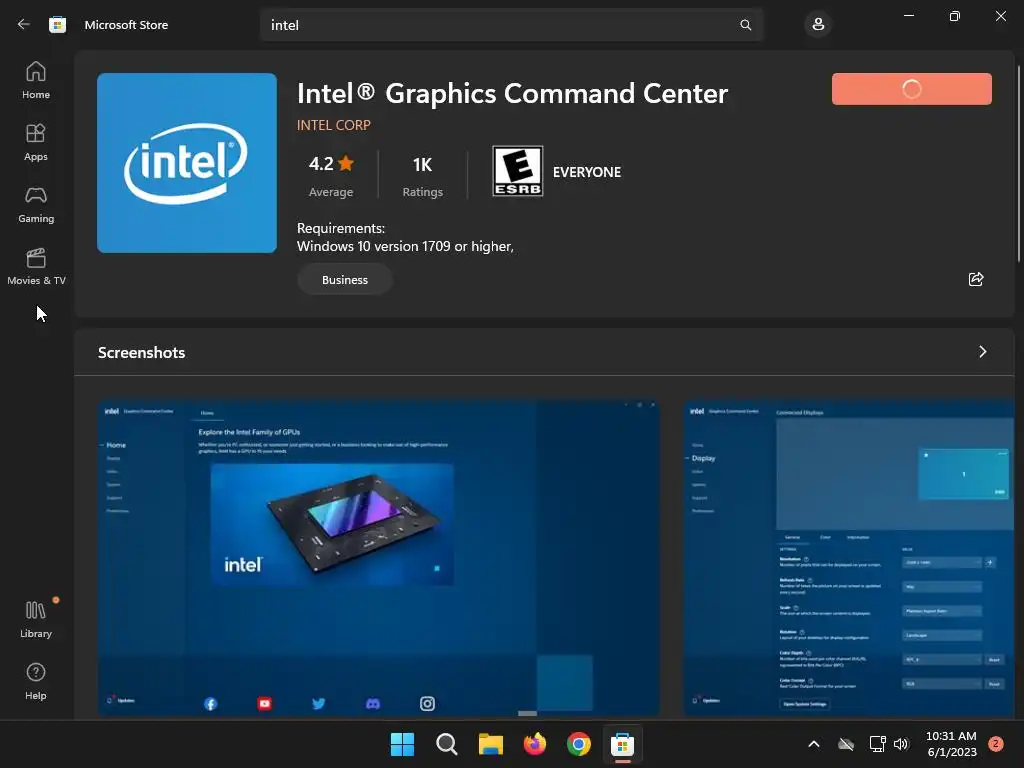Screen dimensions: 1024x768
Task: Open the clock showing 10:31 AM
Action: pyautogui.click(x=952, y=744)
